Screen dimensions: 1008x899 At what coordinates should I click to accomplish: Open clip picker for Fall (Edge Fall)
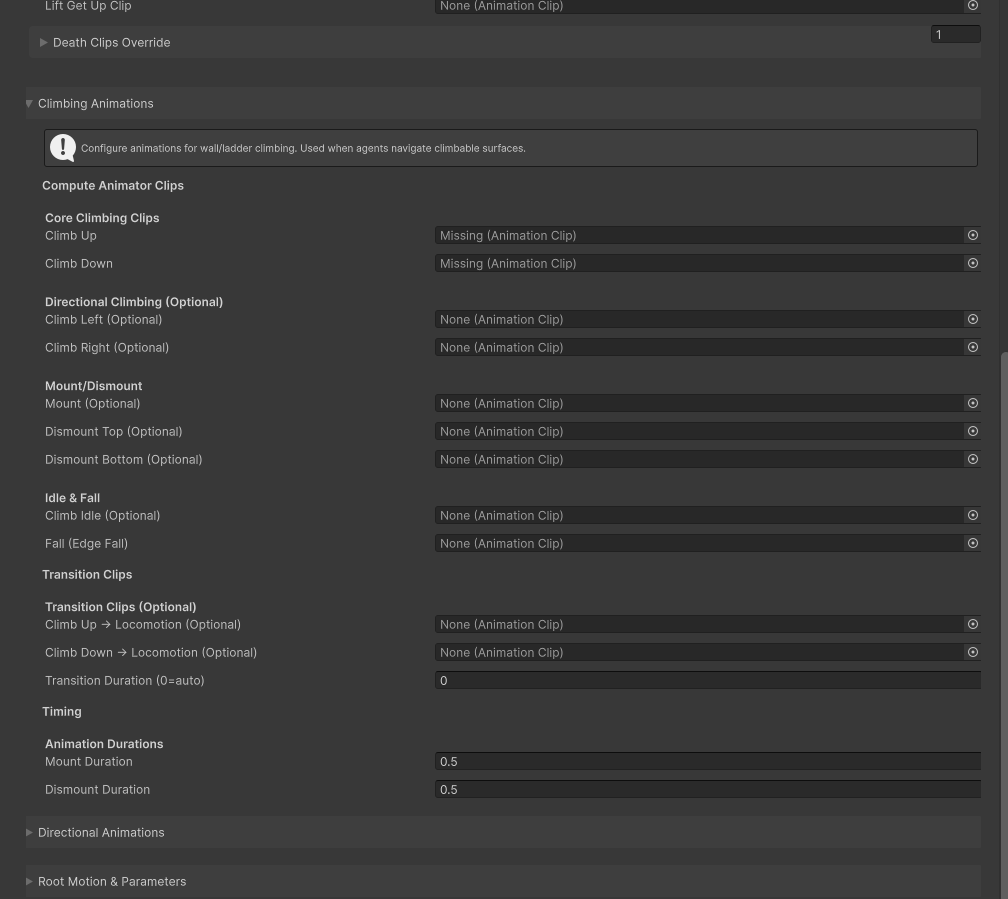[x=972, y=543]
